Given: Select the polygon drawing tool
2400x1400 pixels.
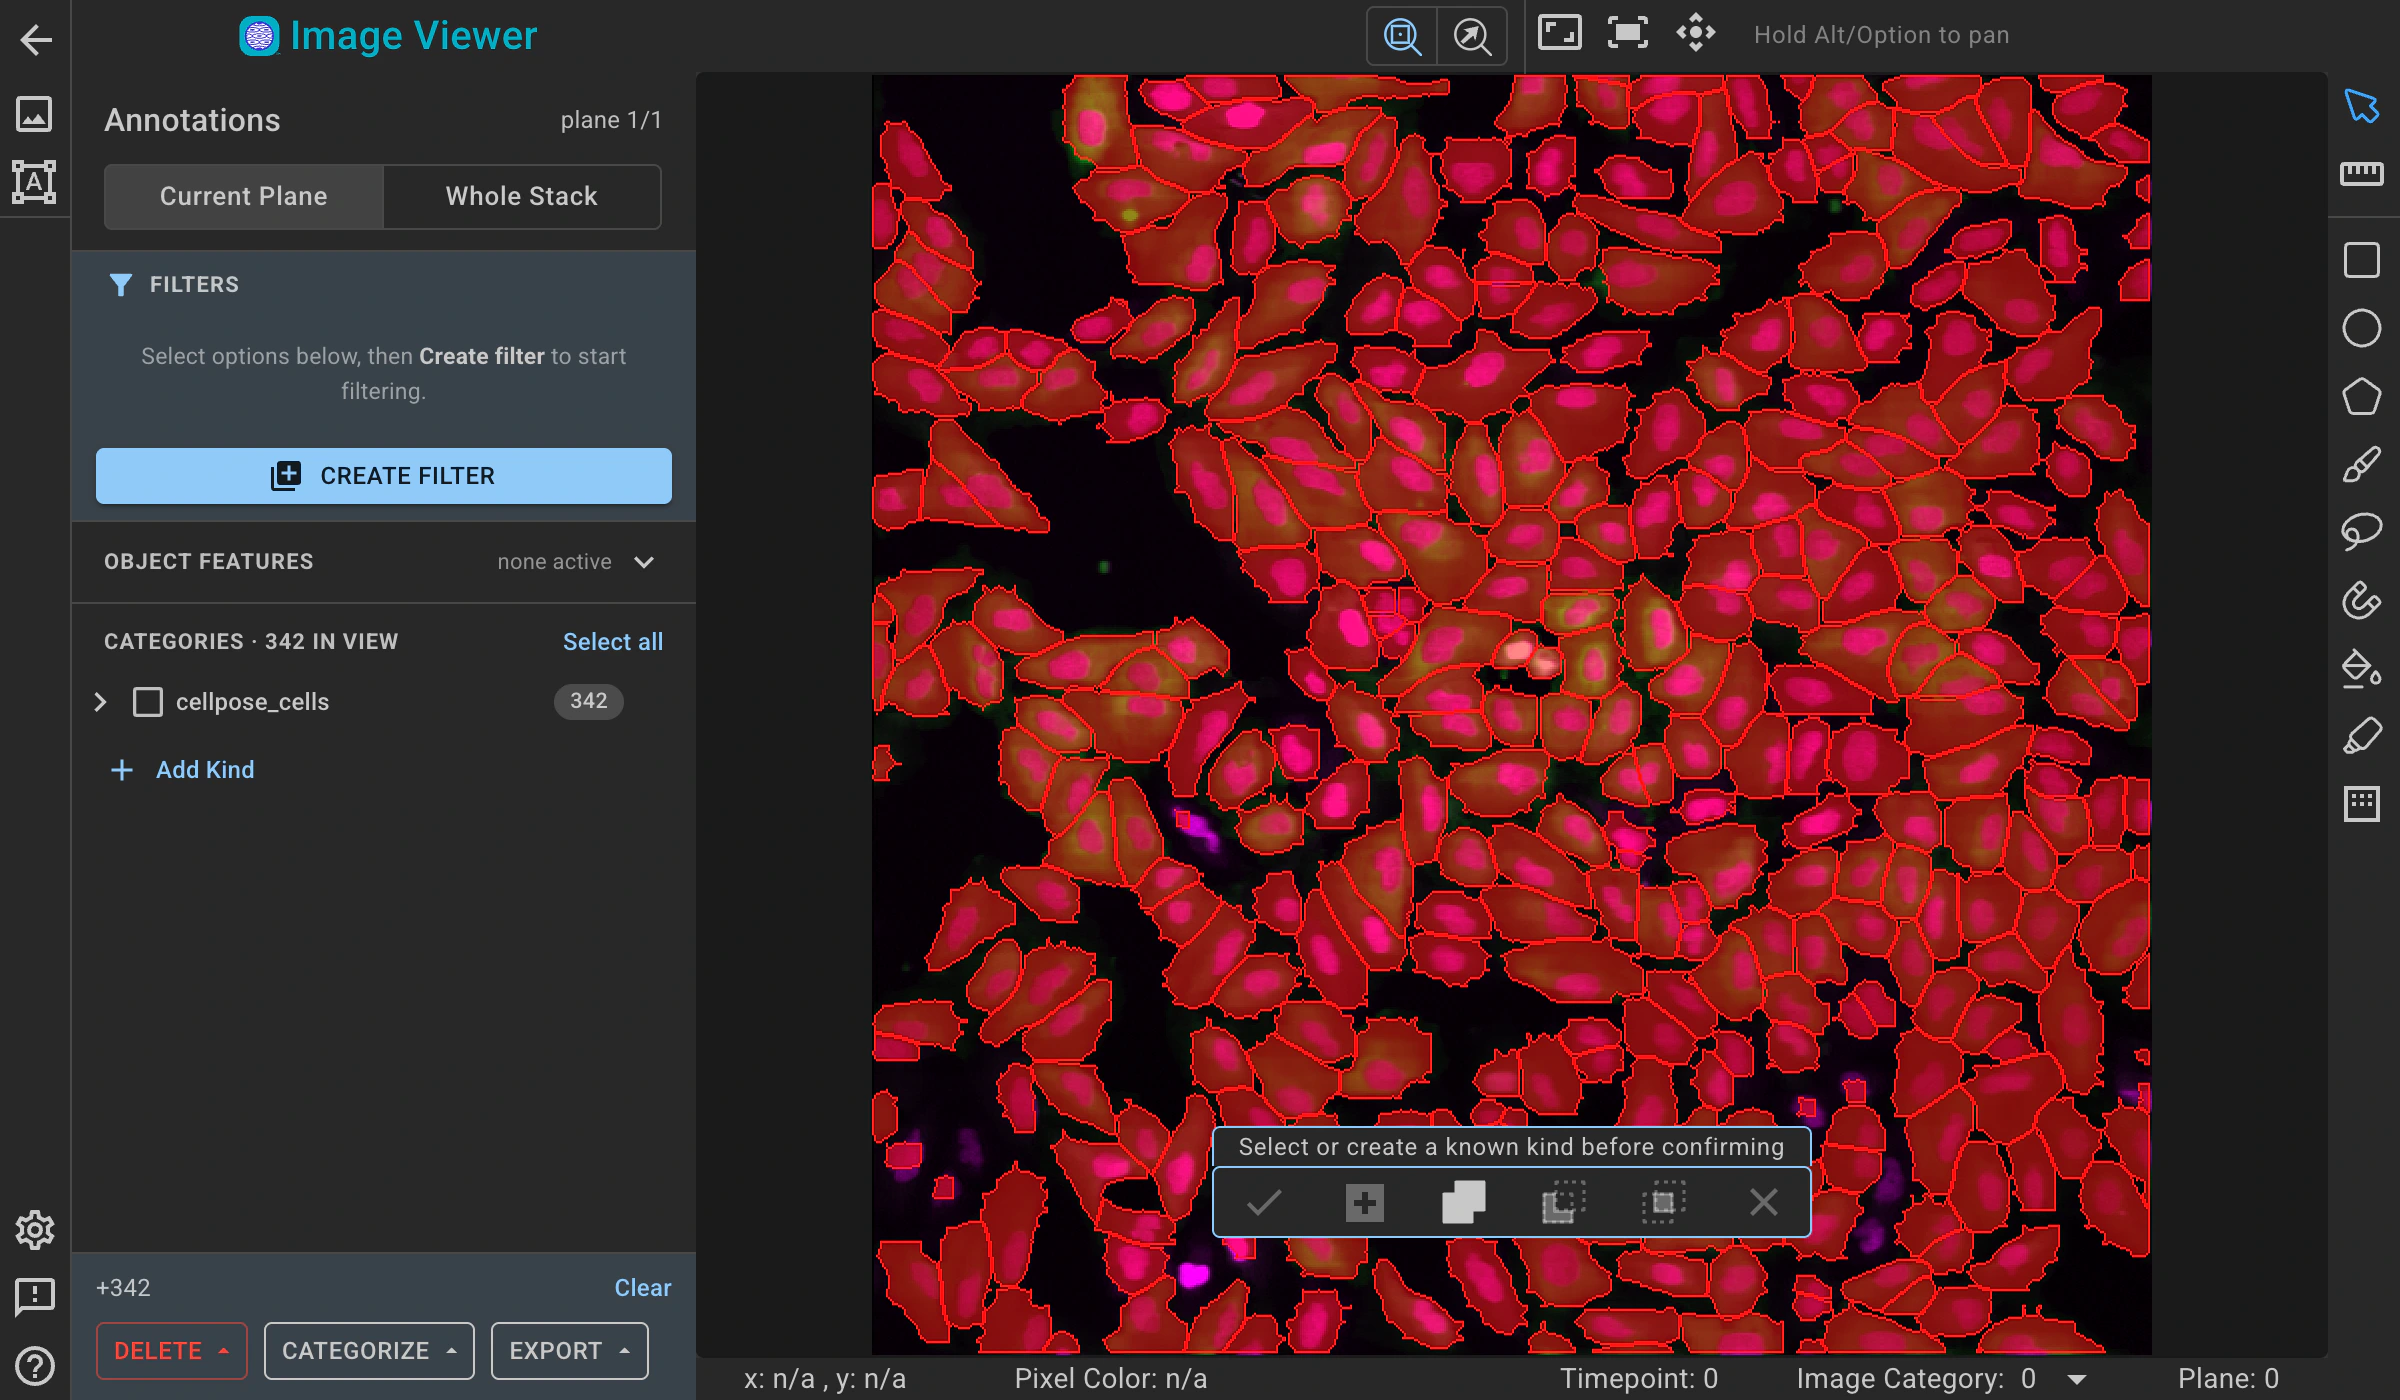Looking at the screenshot, I should [x=2362, y=396].
